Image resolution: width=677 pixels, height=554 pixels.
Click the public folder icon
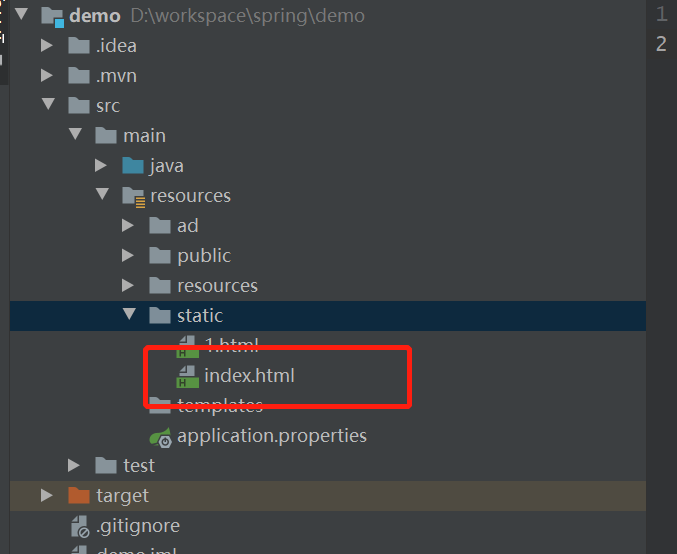(160, 256)
